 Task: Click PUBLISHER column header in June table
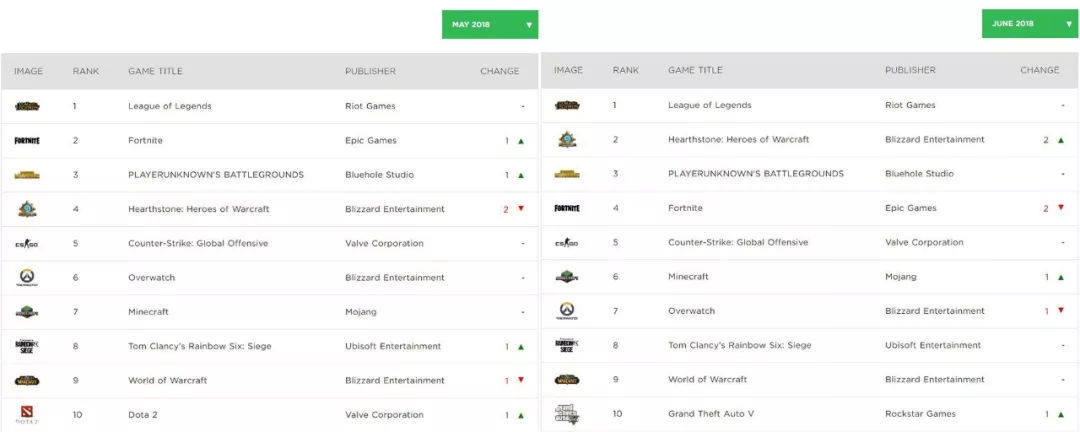[911, 70]
